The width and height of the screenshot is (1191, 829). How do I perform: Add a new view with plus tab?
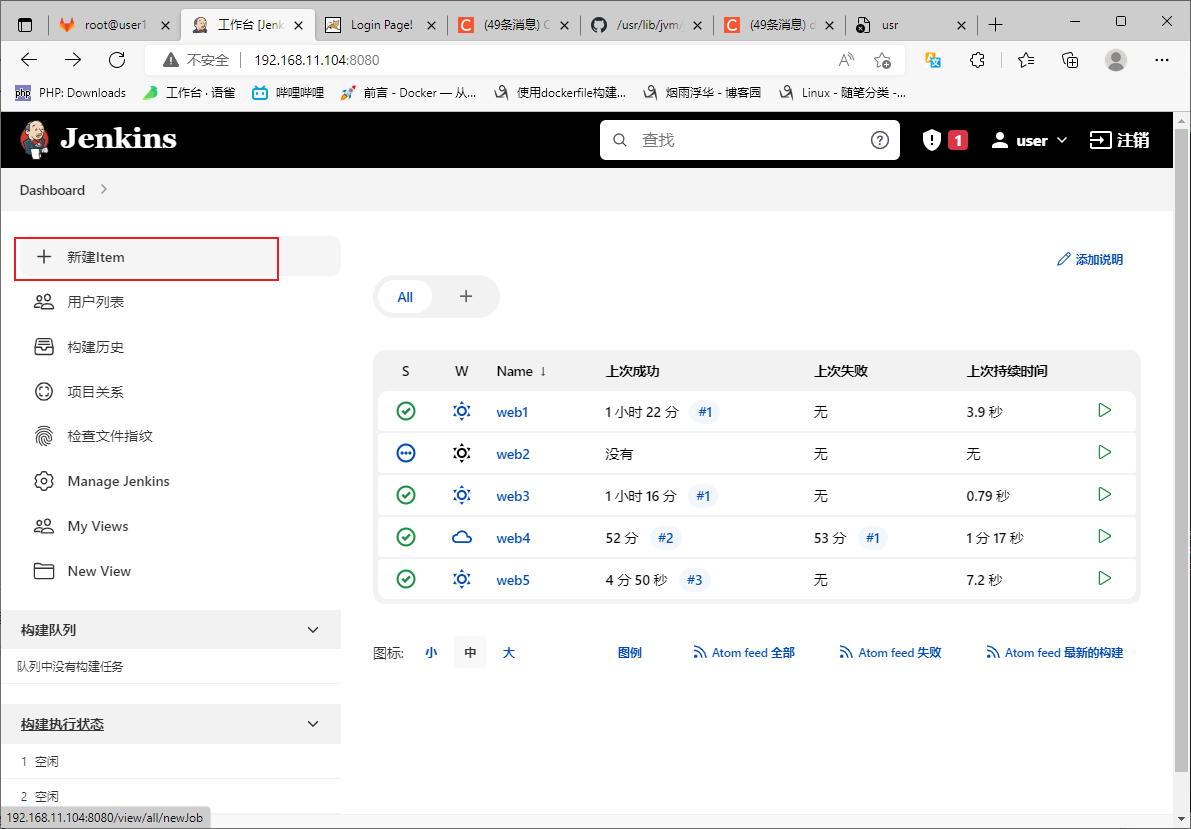tap(466, 296)
